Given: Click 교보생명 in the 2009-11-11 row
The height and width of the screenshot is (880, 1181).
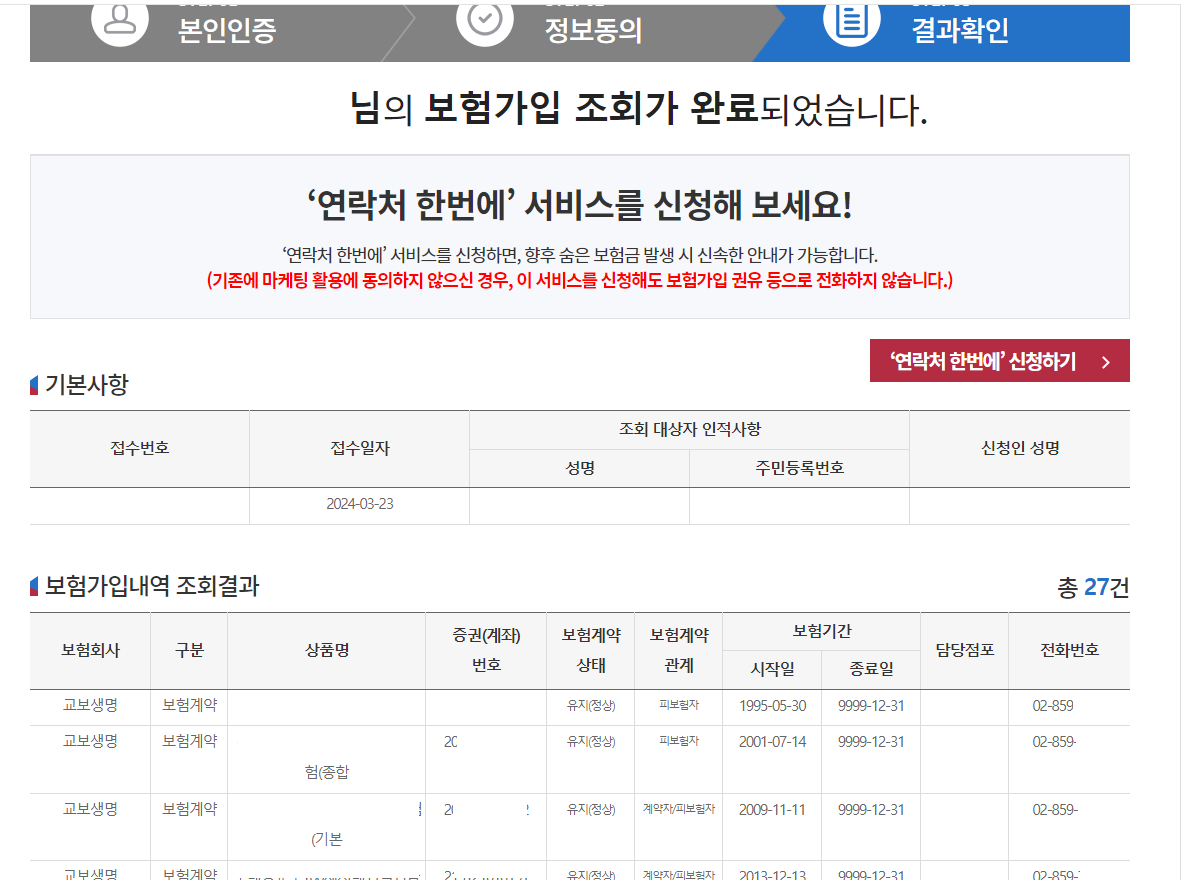Looking at the screenshot, I should 90,809.
